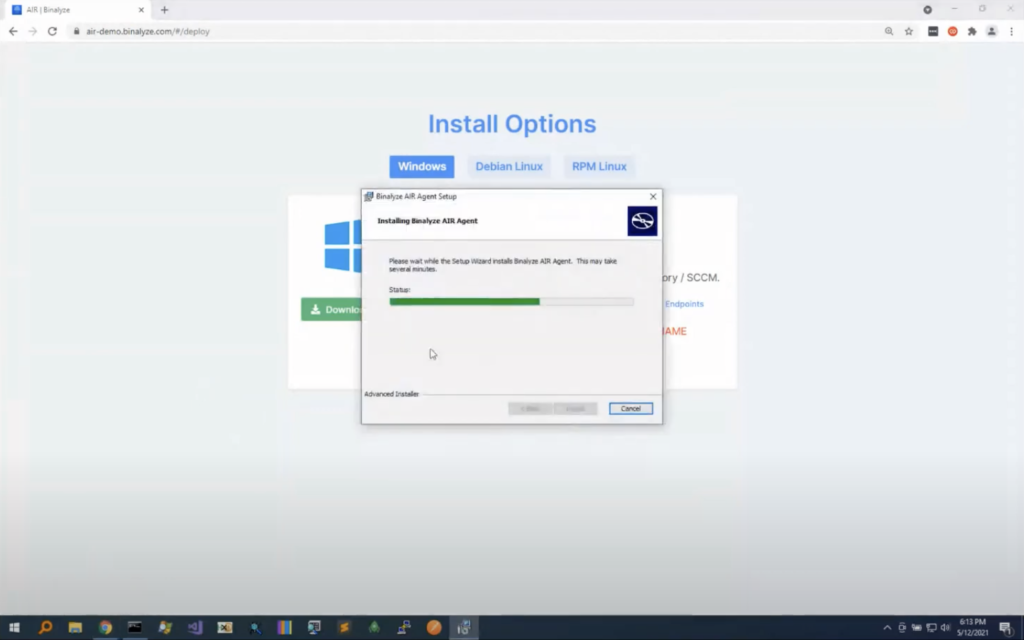This screenshot has height=640, width=1024.
Task: Open the Chrome three-dot menu
Action: pos(1011,31)
